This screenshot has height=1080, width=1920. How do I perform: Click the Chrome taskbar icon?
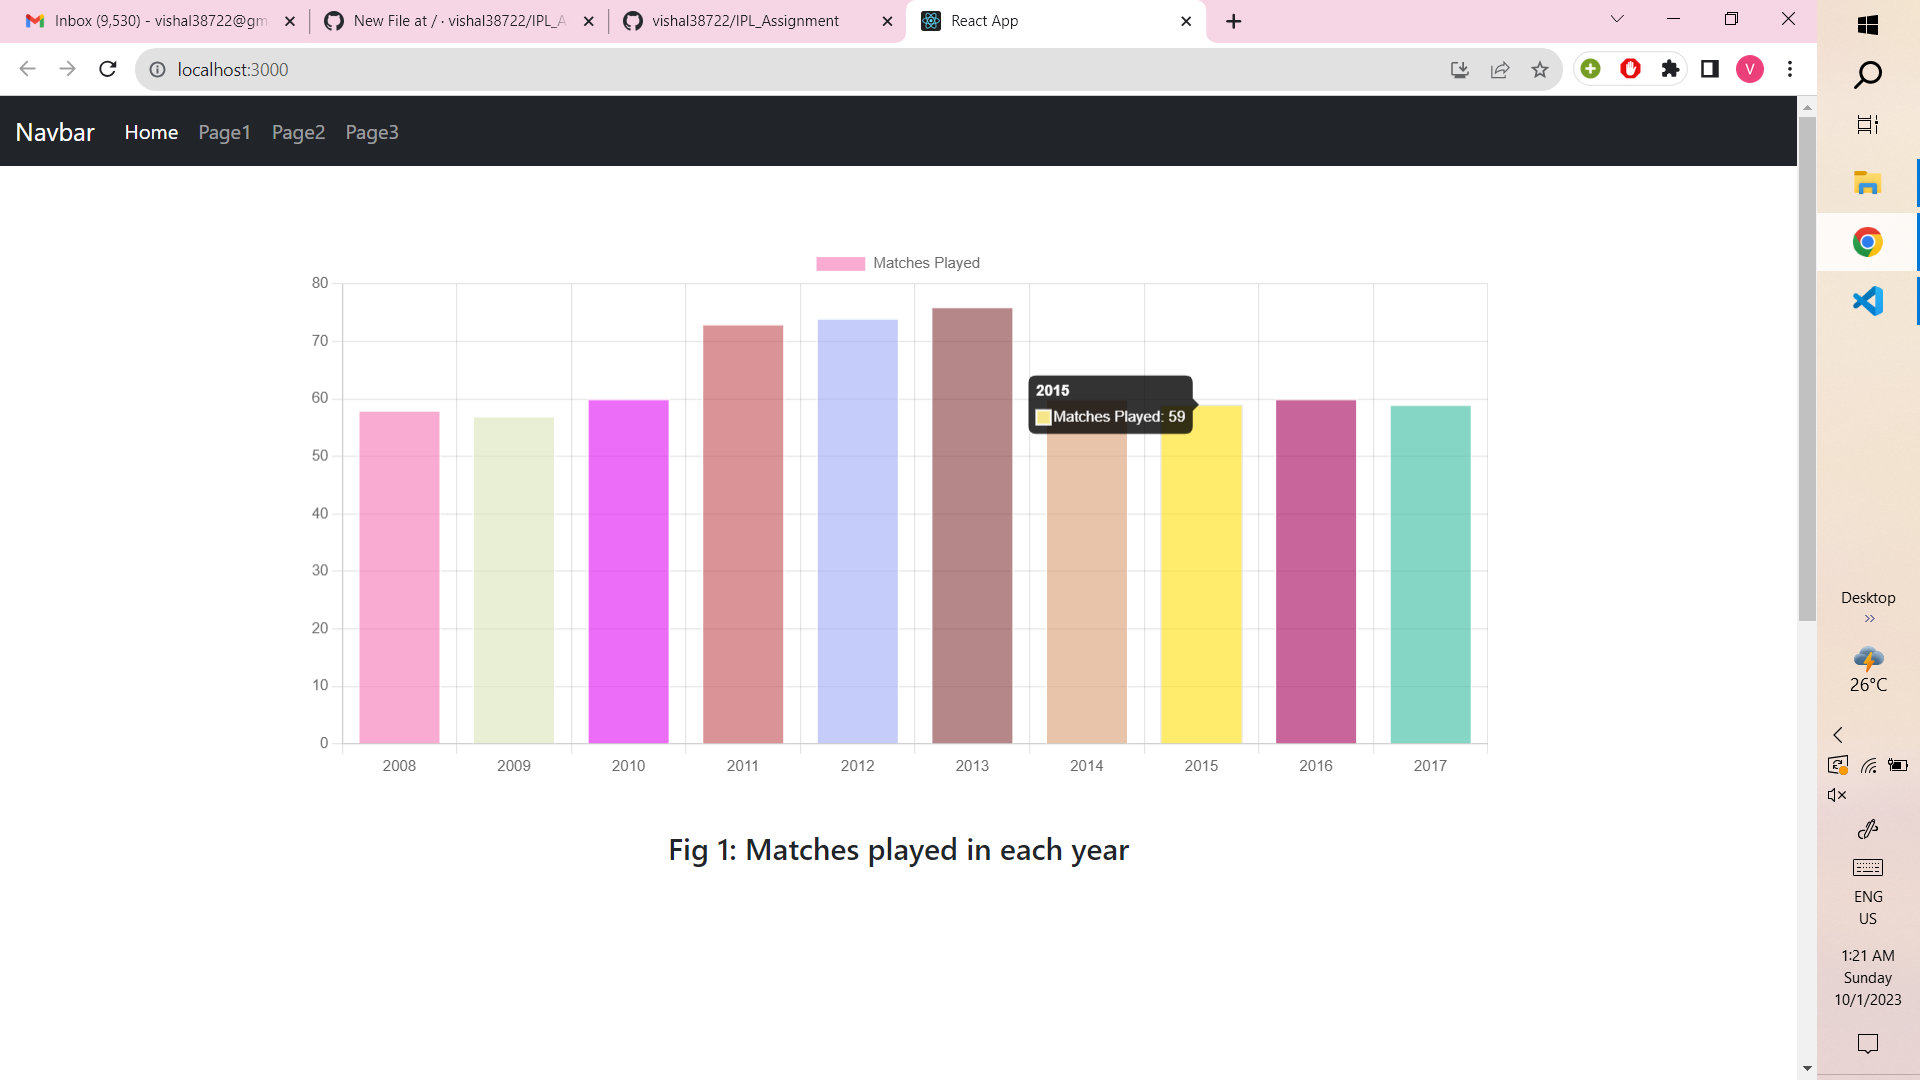point(1868,242)
